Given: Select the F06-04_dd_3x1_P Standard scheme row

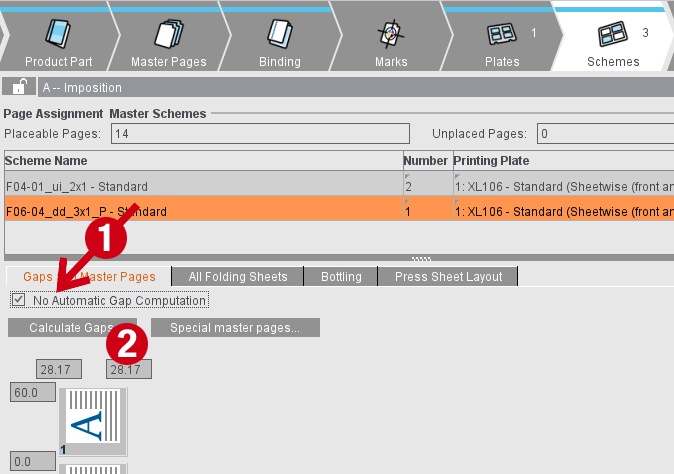Looking at the screenshot, I should 200,211.
